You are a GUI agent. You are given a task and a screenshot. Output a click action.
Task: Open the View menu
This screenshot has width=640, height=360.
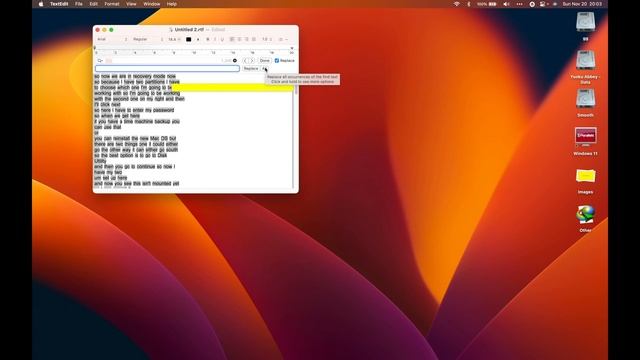pyautogui.click(x=131, y=4)
